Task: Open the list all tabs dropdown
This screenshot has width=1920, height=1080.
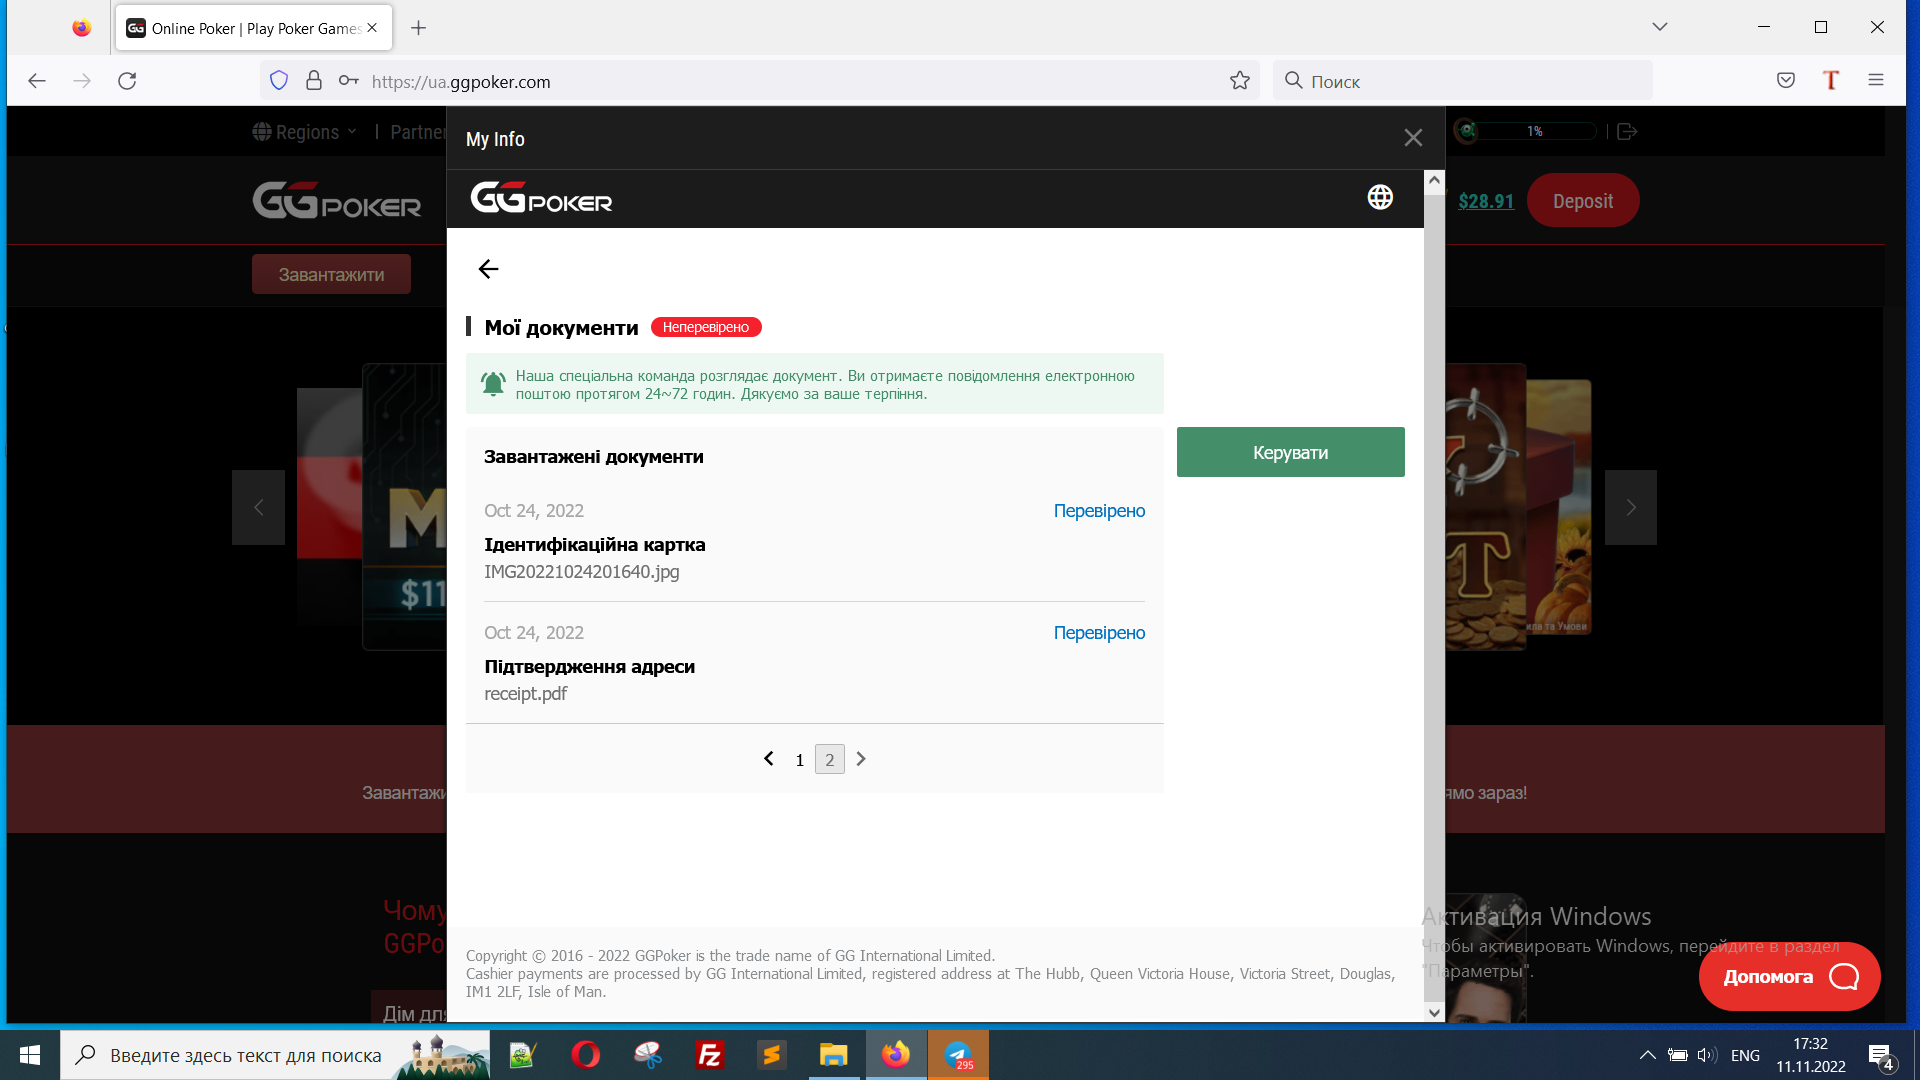Action: [x=1660, y=27]
